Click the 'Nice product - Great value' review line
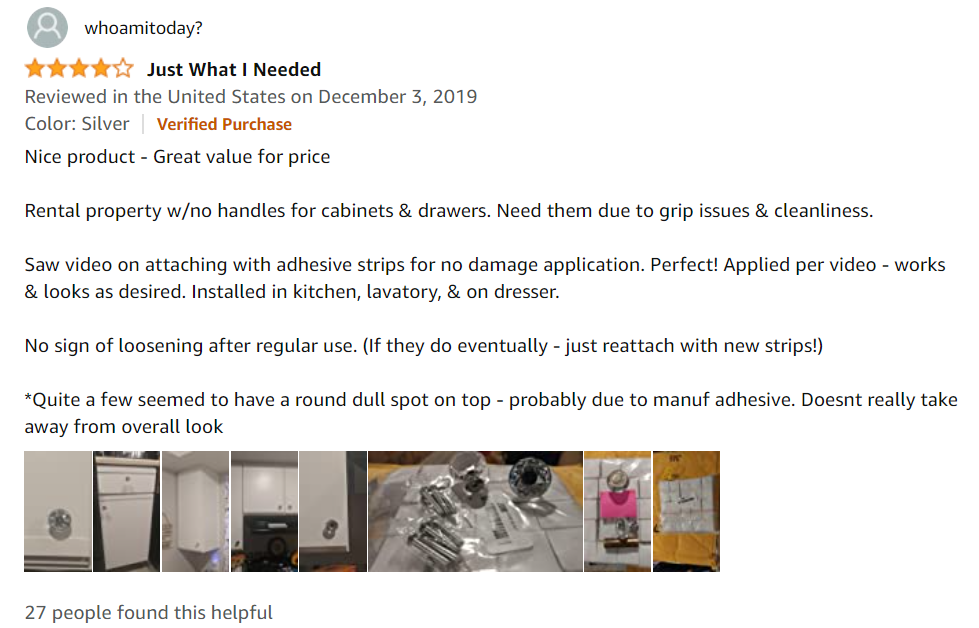Screen dimensions: 979x628 (177, 157)
